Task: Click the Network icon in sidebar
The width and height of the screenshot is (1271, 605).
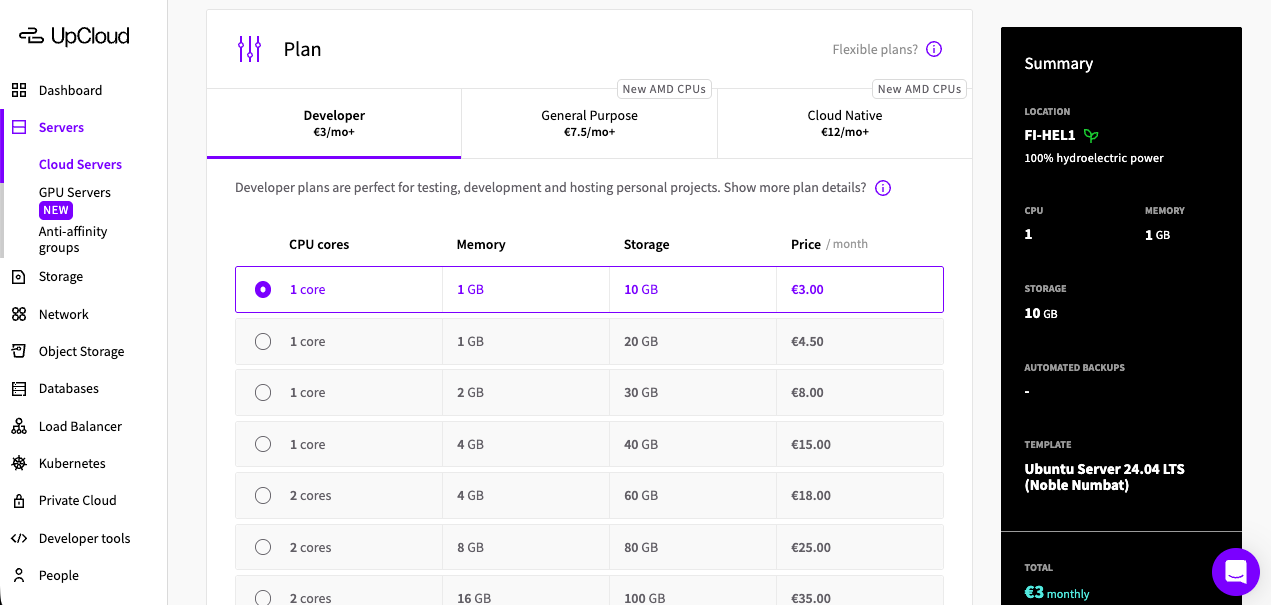Action: [x=19, y=314]
